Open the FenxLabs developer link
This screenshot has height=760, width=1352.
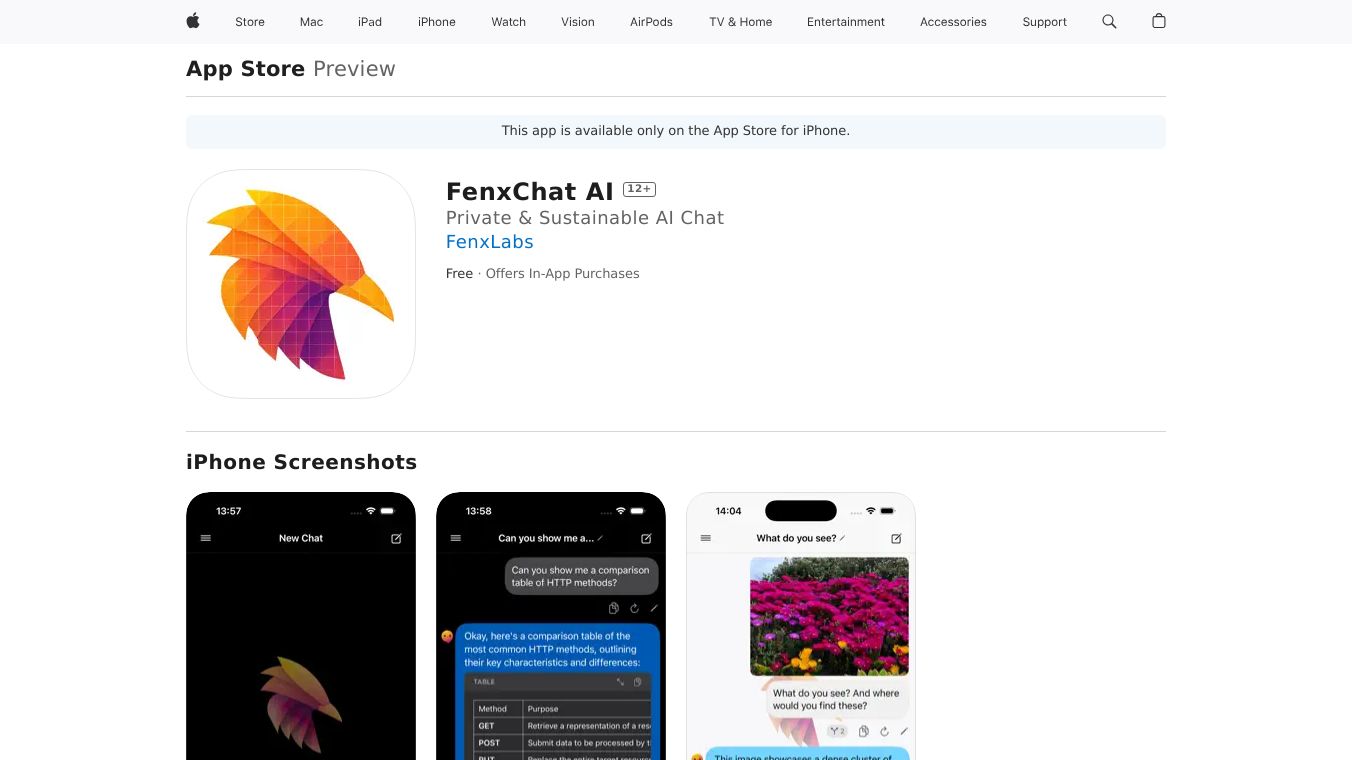[490, 242]
